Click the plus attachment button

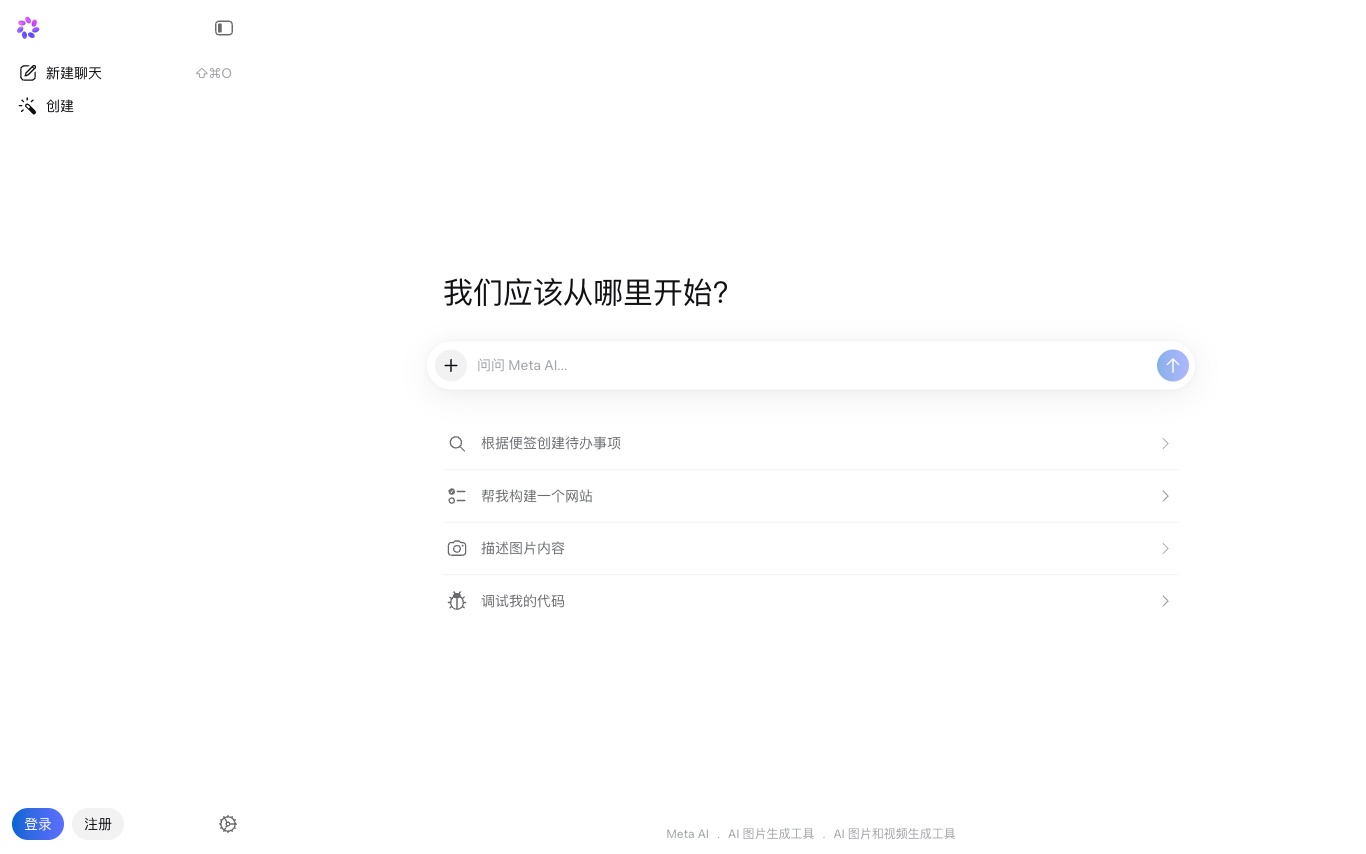pyautogui.click(x=451, y=365)
